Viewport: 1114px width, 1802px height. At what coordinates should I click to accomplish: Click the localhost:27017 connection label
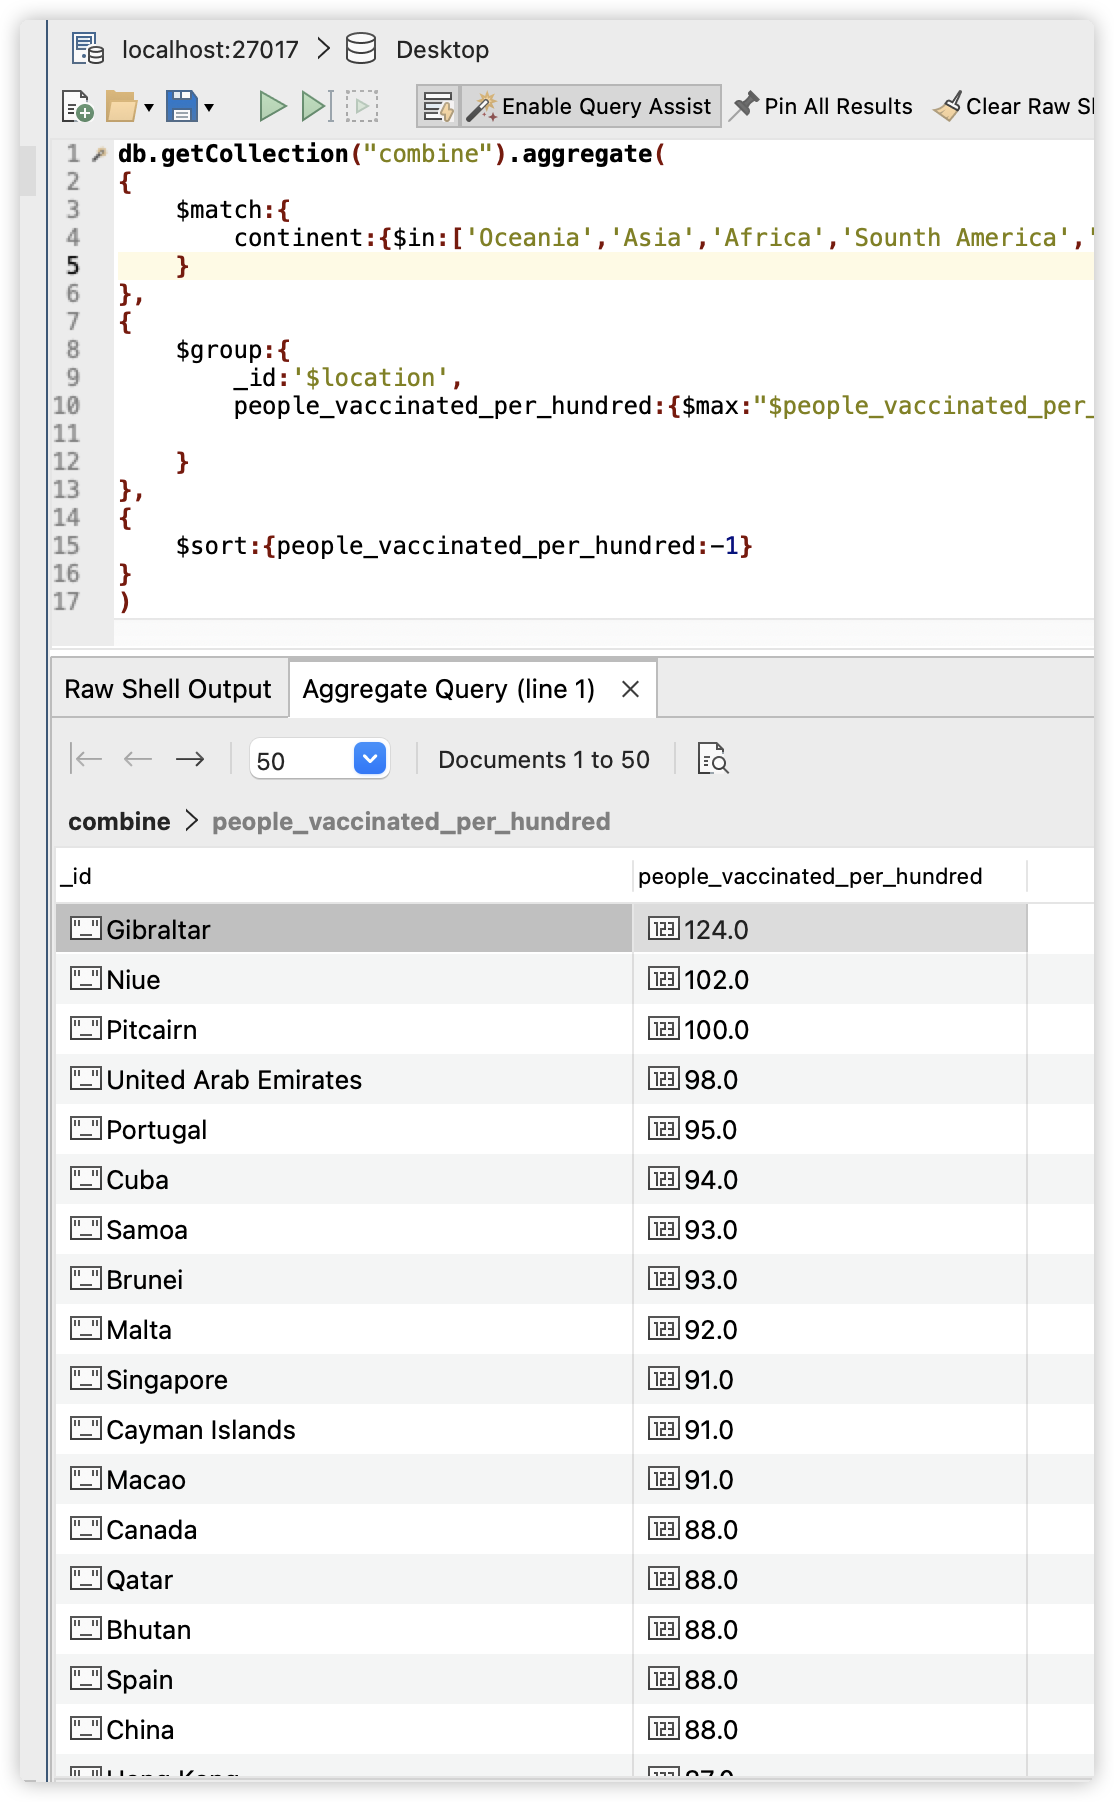pos(210,49)
